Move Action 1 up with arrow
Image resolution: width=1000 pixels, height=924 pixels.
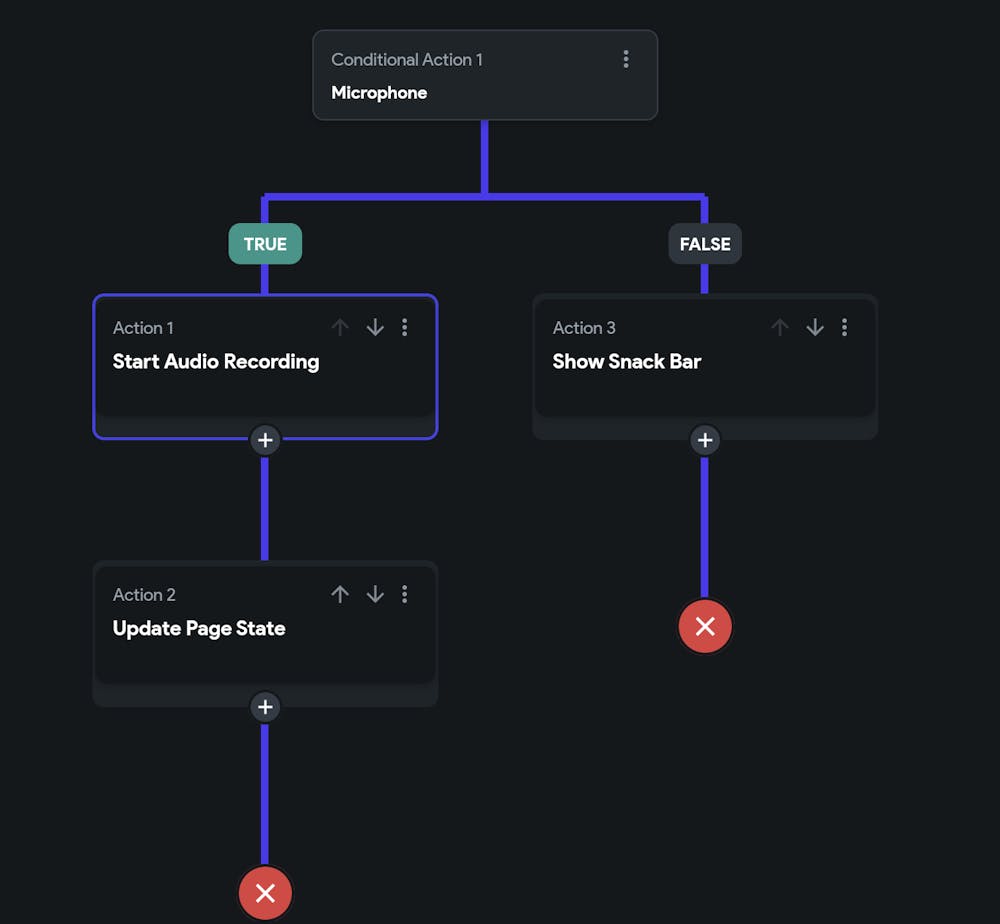click(340, 327)
